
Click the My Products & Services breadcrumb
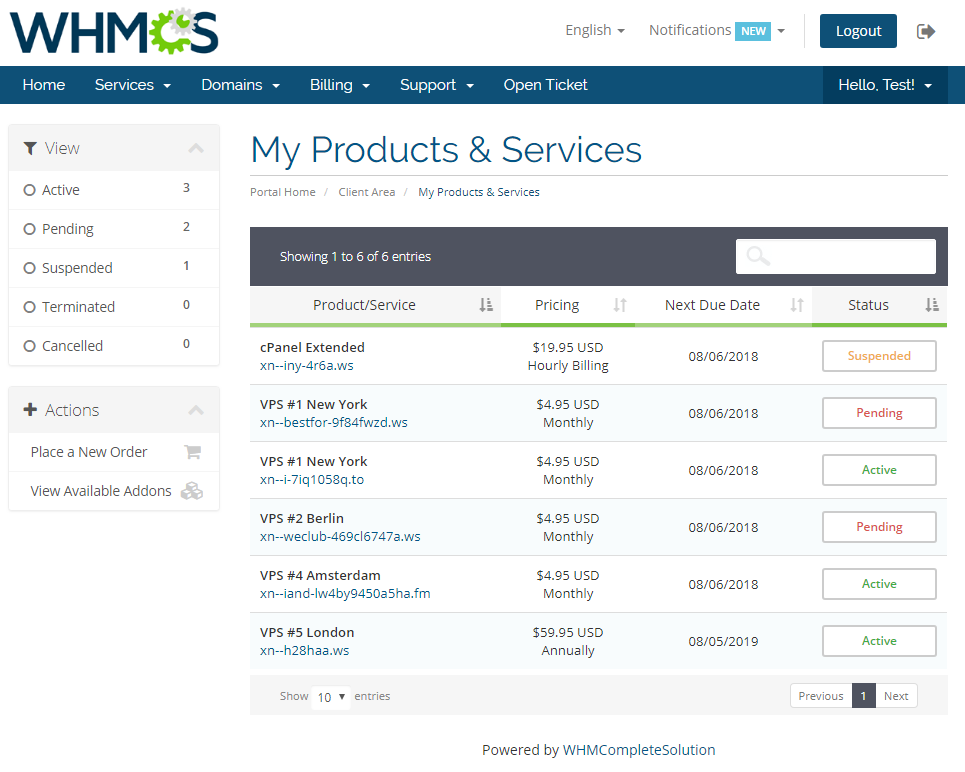click(x=479, y=192)
